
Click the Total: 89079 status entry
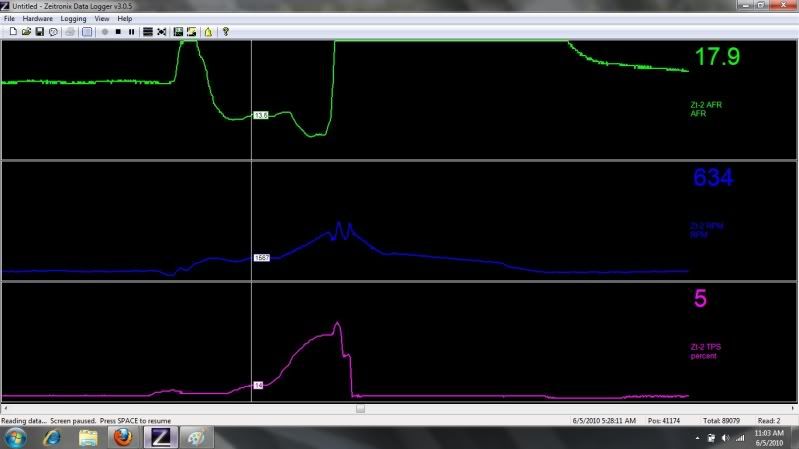tap(721, 421)
